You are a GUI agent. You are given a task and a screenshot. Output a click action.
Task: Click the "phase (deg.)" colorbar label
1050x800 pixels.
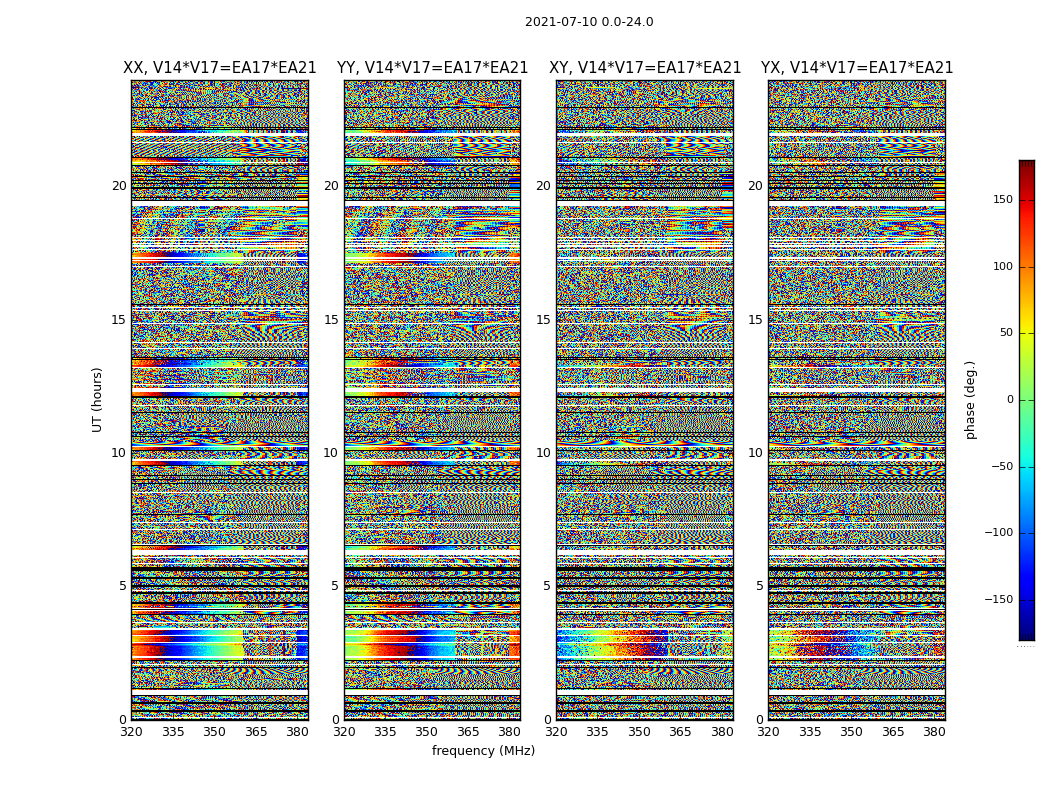[970, 400]
